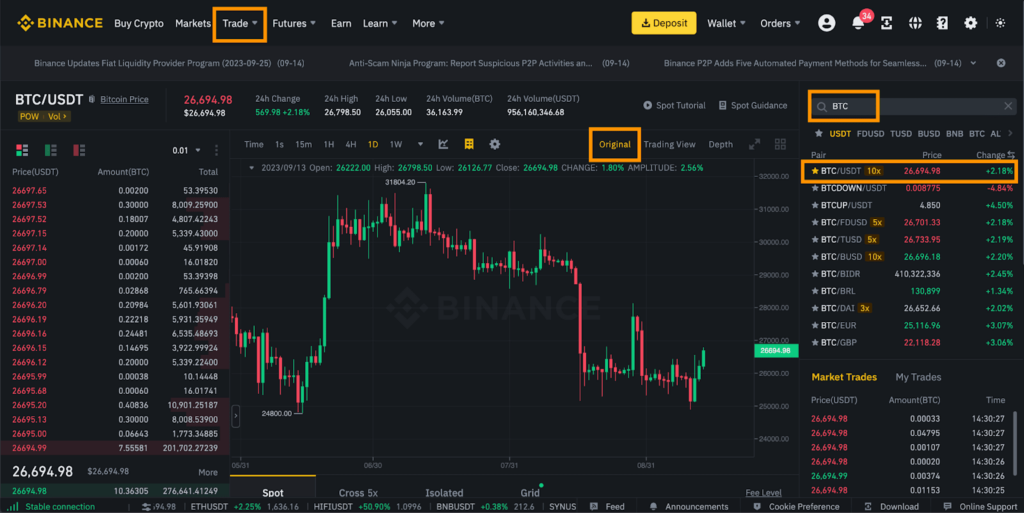Go to Buy Crypto
Viewport: 1024px width, 513px height.
coord(138,23)
